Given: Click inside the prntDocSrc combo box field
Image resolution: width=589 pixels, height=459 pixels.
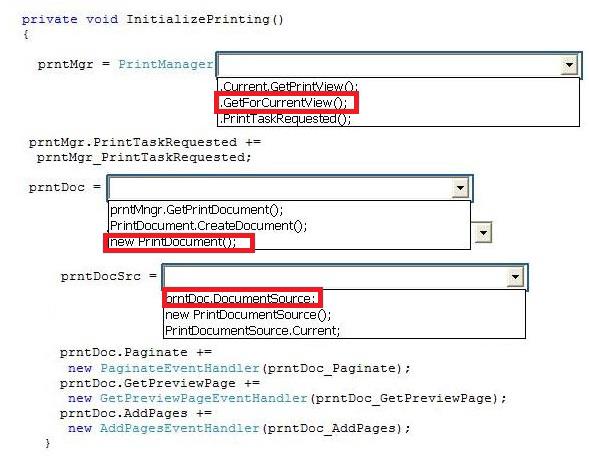Looking at the screenshot, I should click(335, 277).
